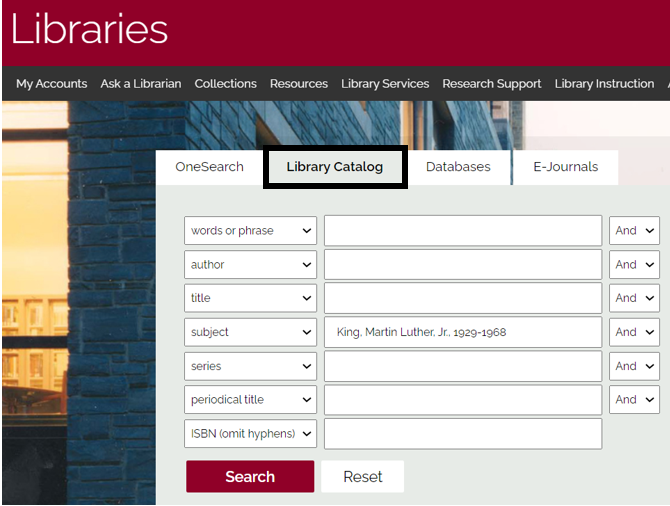This screenshot has width=670, height=506.
Task: Click the periodical title text field
Action: coord(463,400)
